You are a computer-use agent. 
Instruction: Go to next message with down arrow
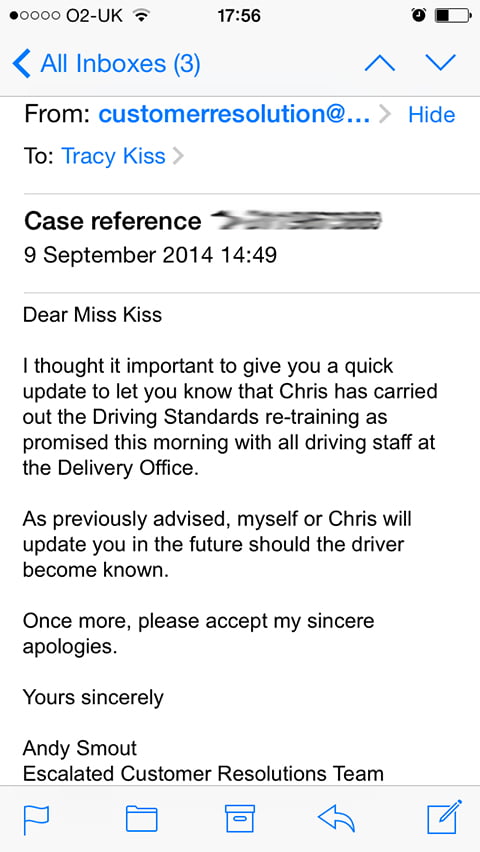coord(441,64)
